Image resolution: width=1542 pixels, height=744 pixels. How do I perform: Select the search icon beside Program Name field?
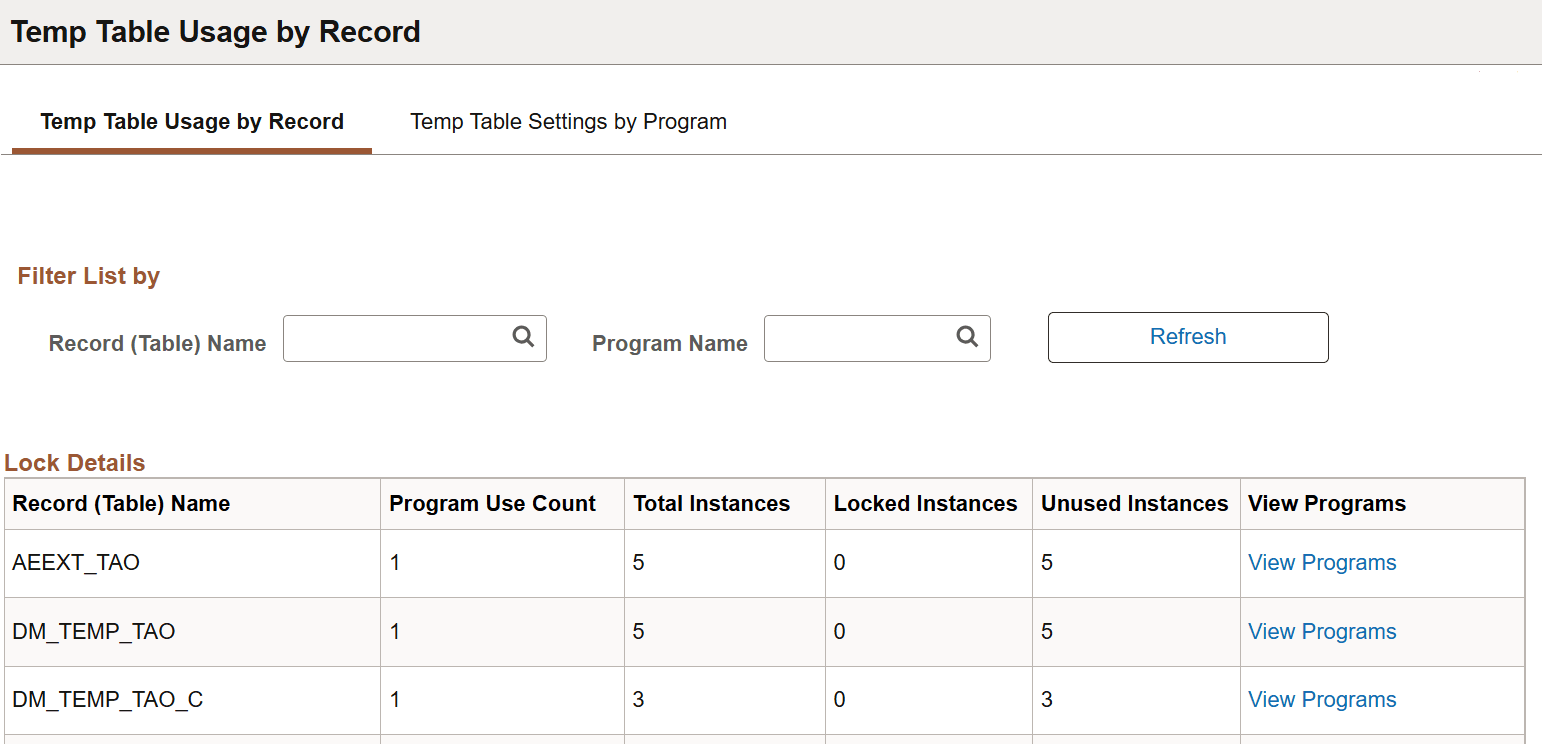pyautogui.click(x=966, y=338)
